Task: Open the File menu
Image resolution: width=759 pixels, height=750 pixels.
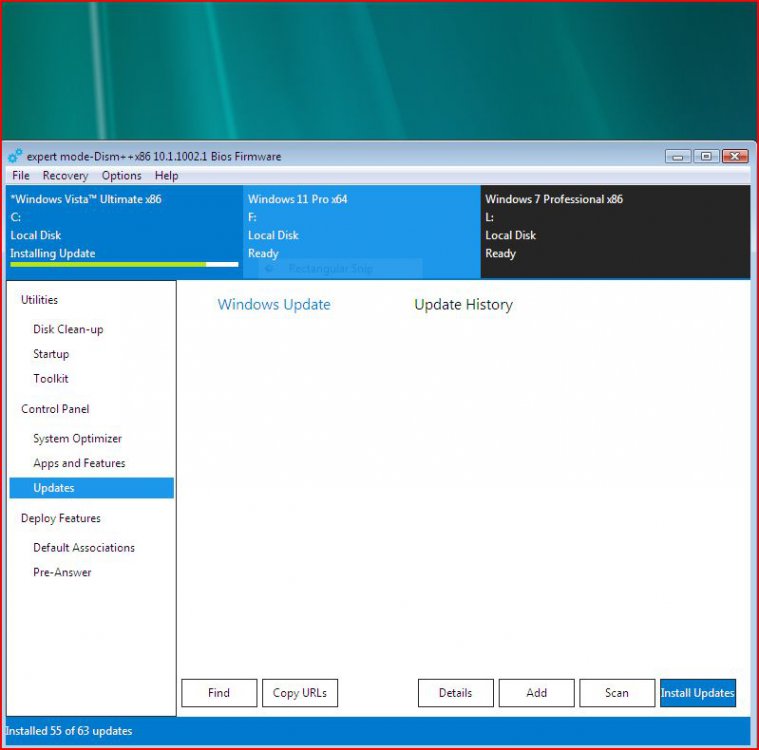Action: [x=21, y=175]
